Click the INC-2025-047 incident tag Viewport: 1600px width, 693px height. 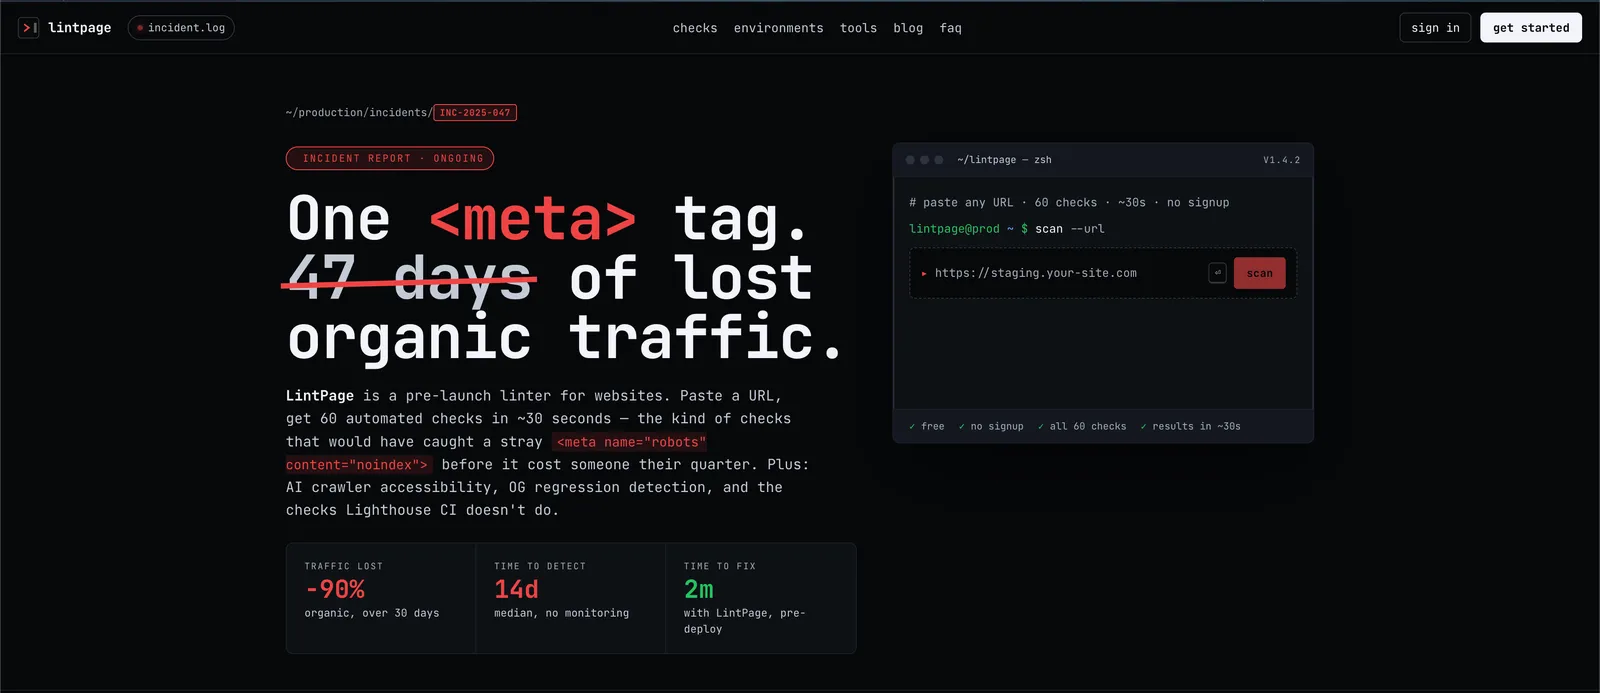pyautogui.click(x=475, y=113)
